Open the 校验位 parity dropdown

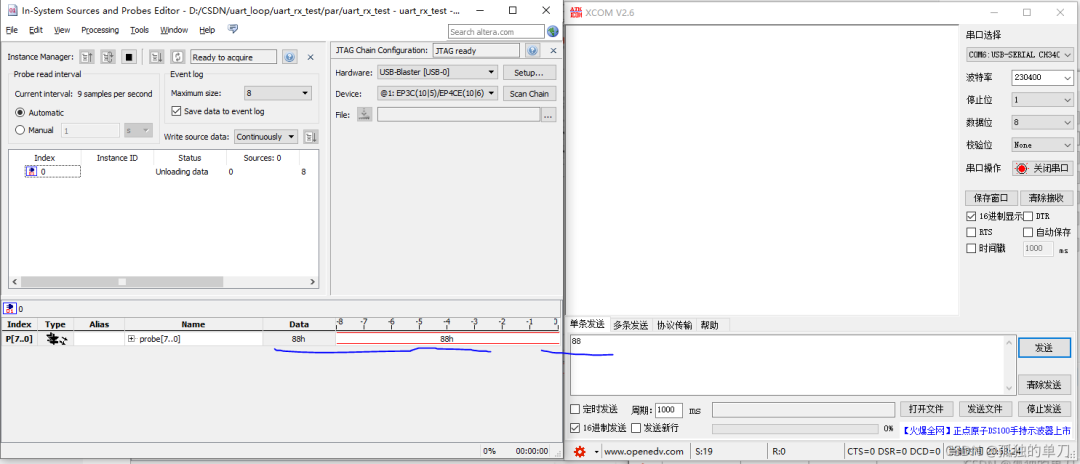tap(1042, 145)
